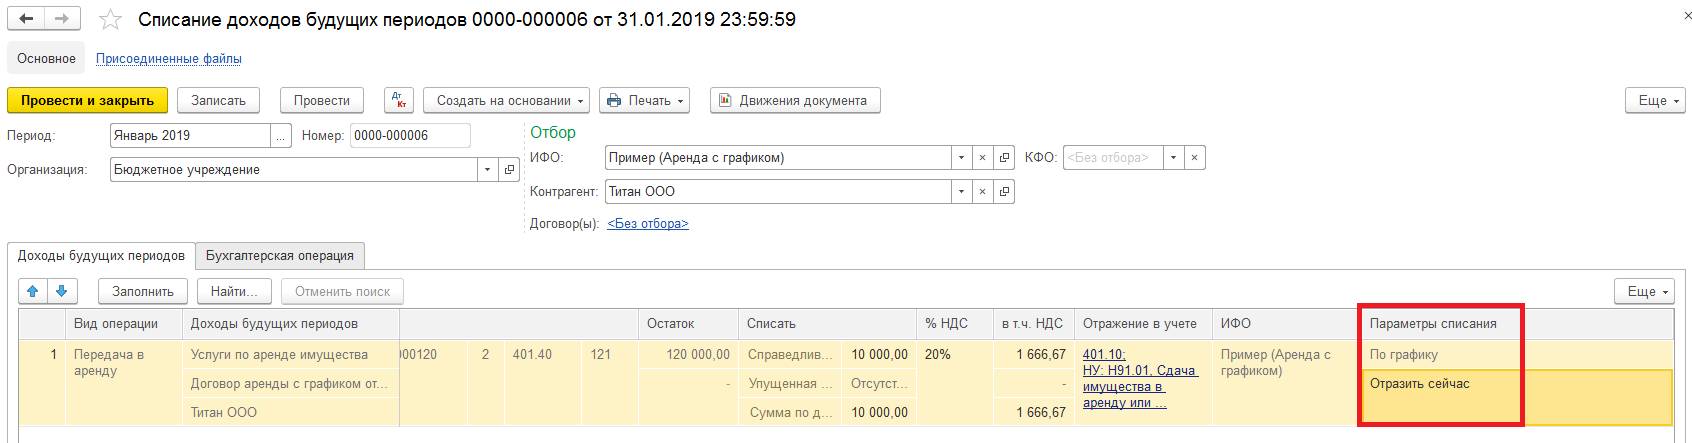Click the back navigation arrow
The width and height of the screenshot is (1692, 443).
click(x=27, y=20)
